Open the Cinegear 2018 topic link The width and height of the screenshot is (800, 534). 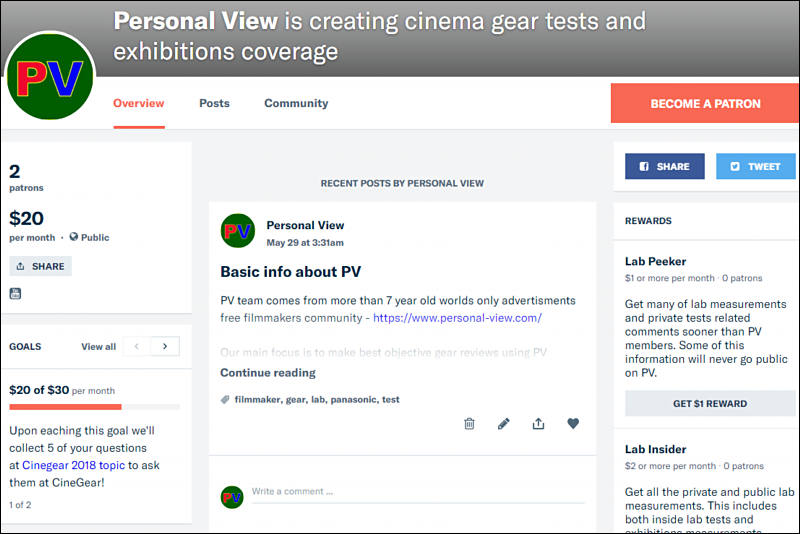pyautogui.click(x=73, y=465)
